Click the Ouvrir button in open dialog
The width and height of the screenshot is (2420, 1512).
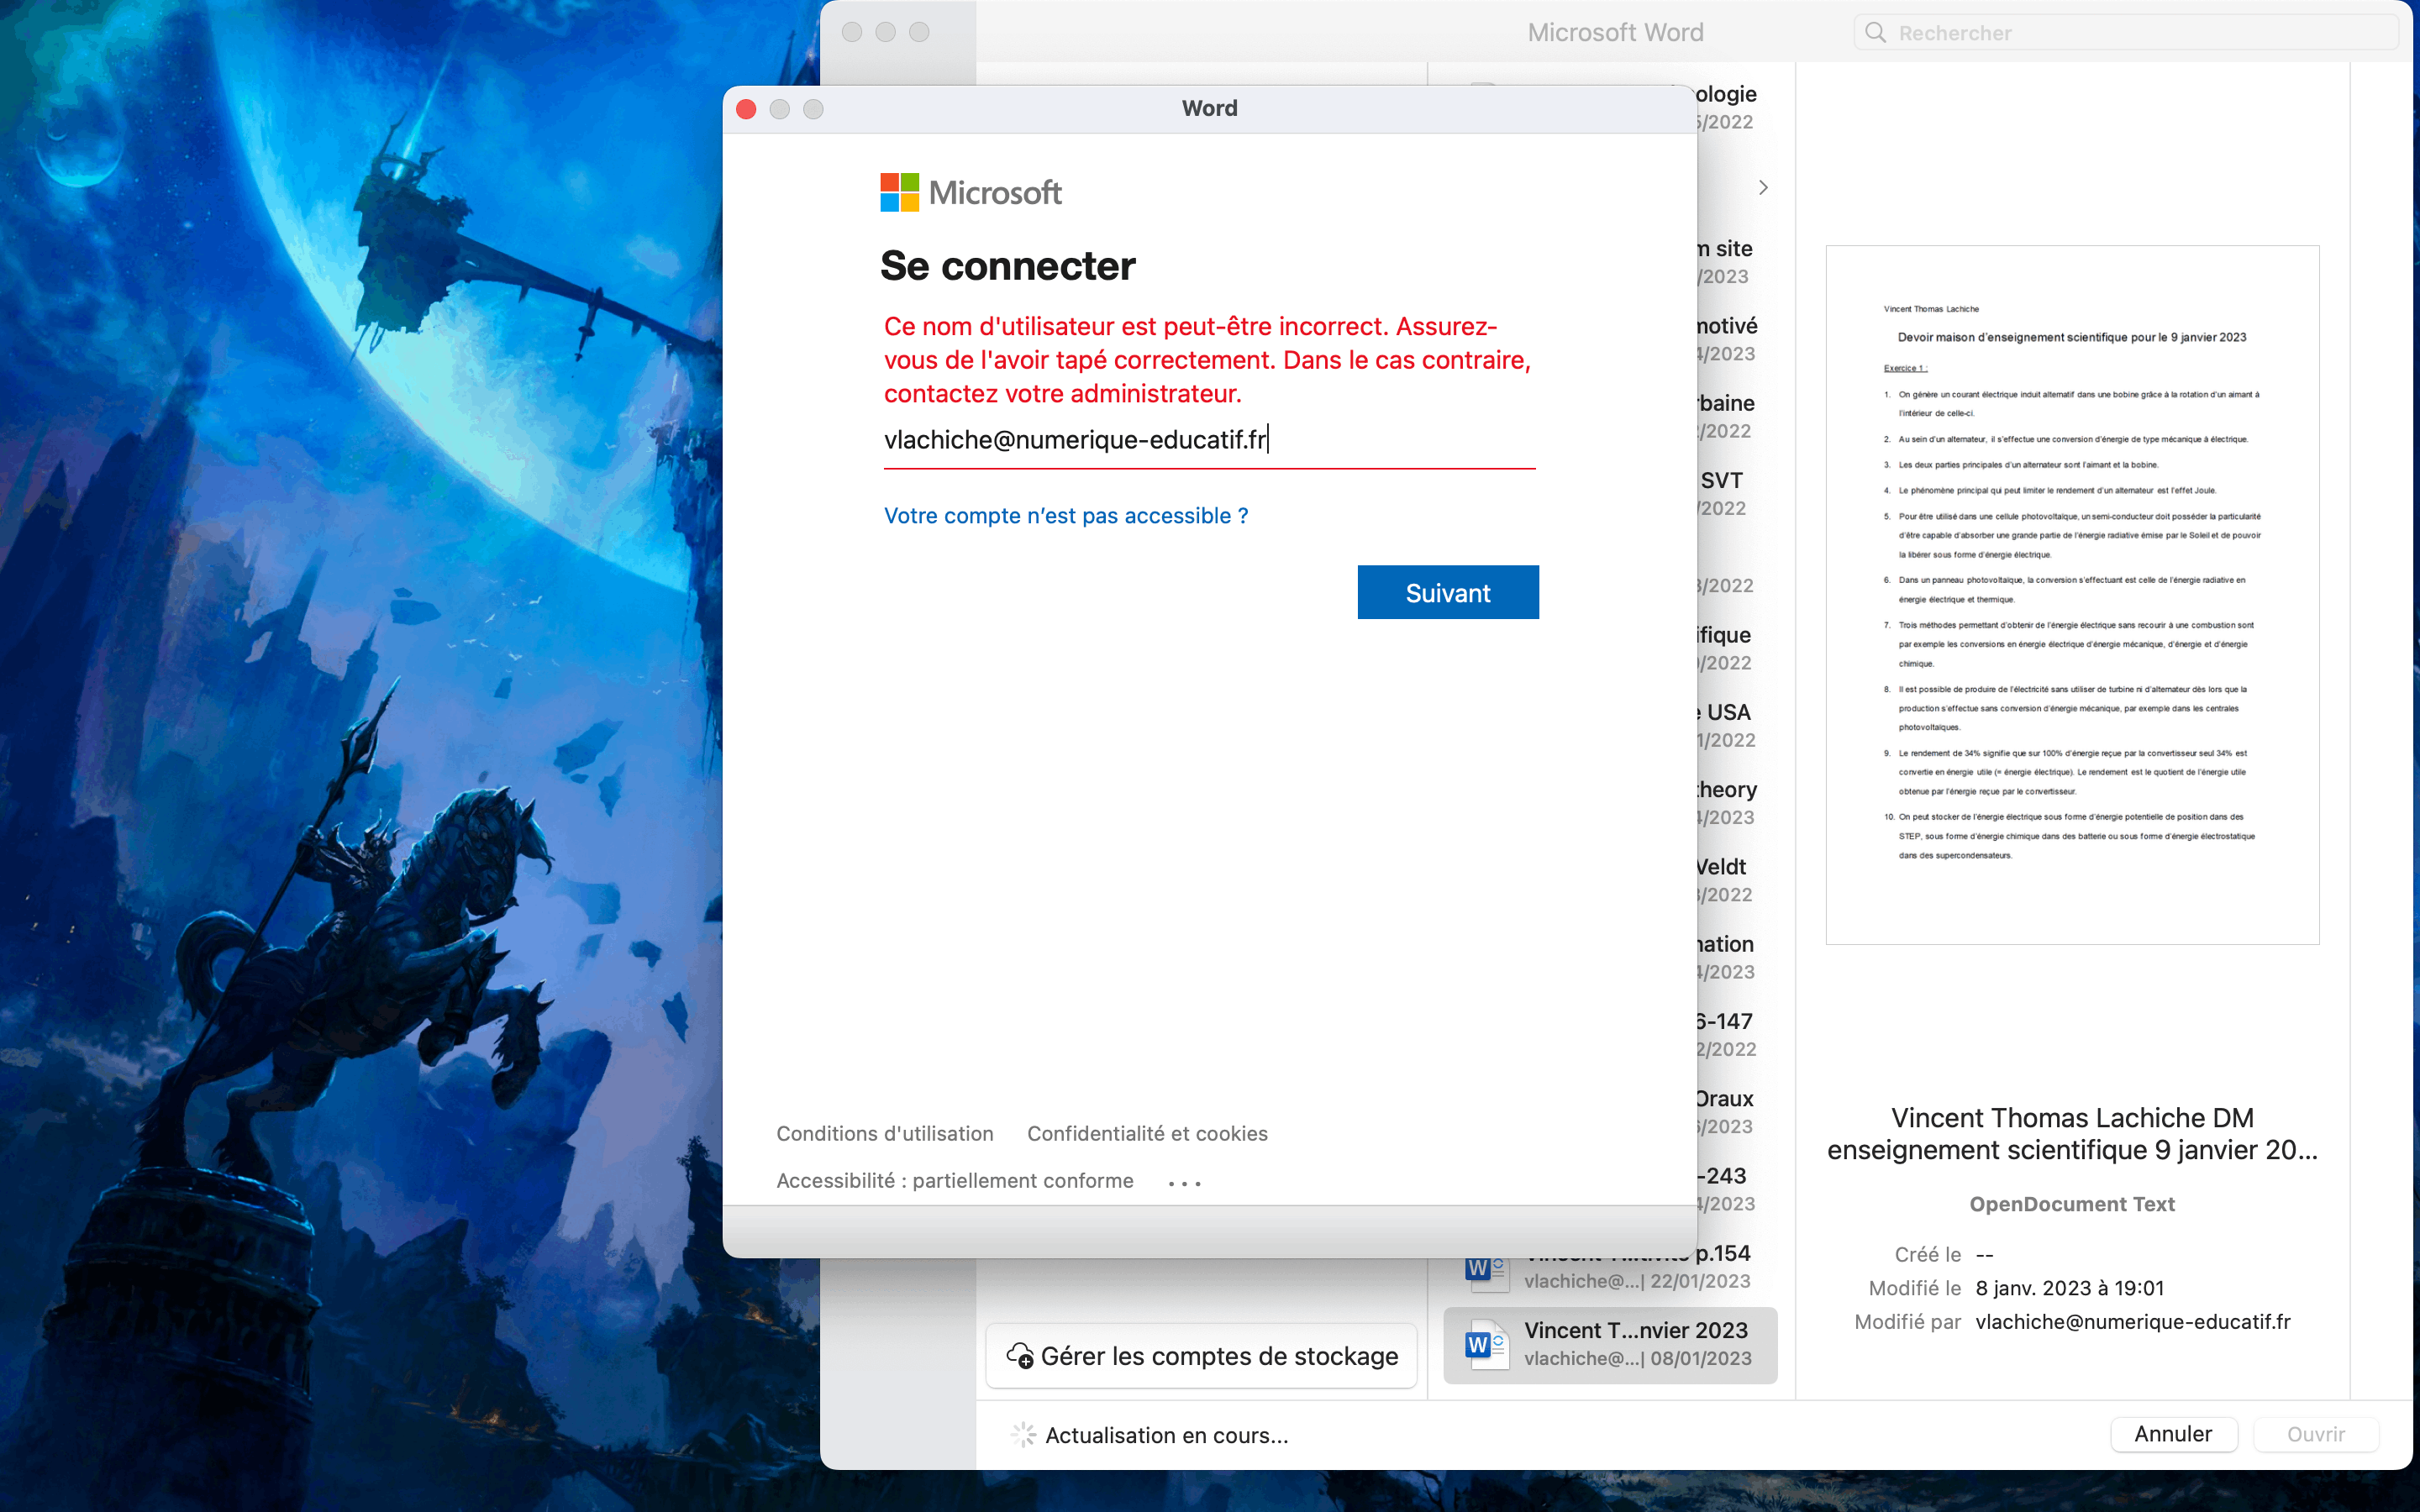pyautogui.click(x=2316, y=1434)
